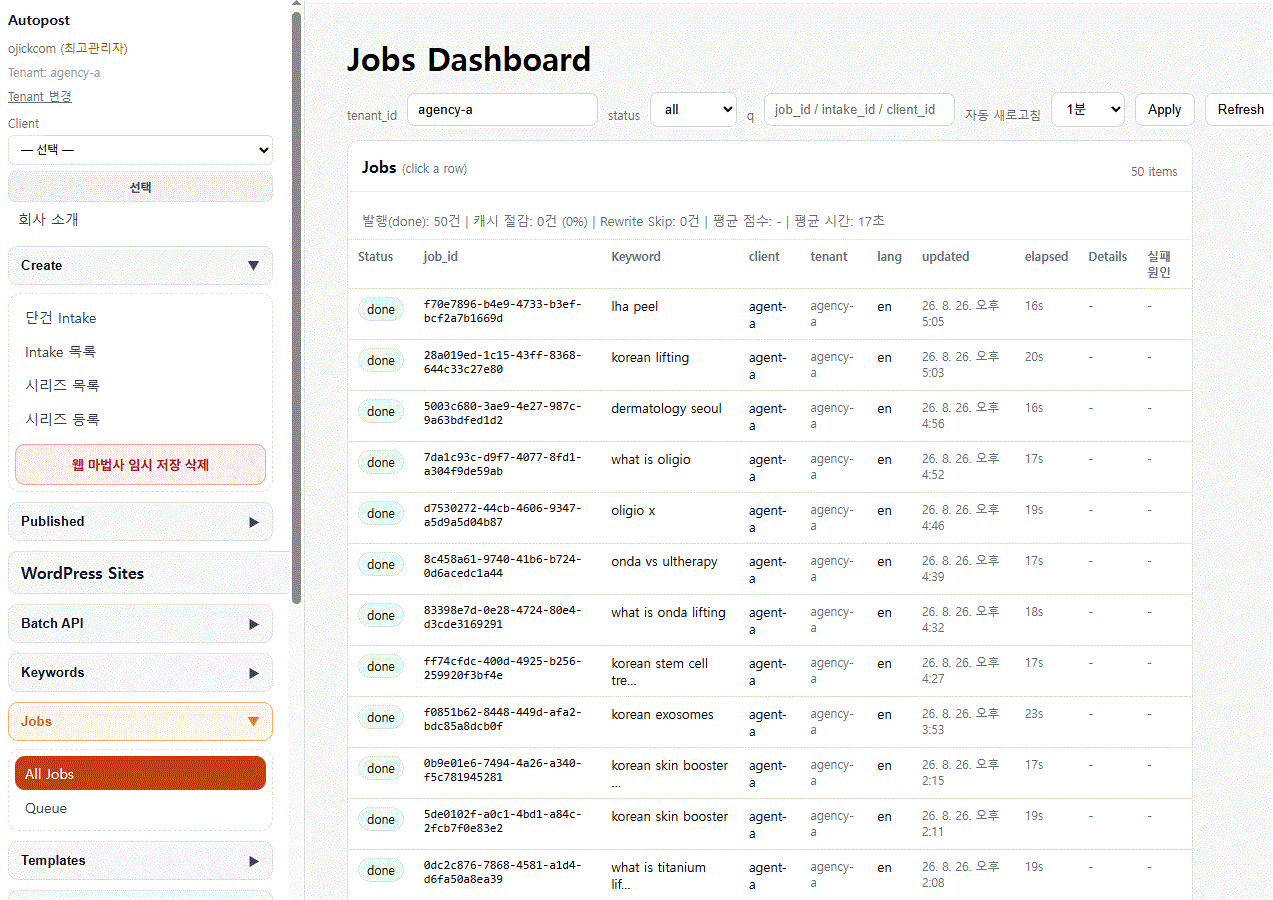This screenshot has height=900, width=1273.
Task: Open the korean exosomes job row
Action: pyautogui.click(x=769, y=722)
